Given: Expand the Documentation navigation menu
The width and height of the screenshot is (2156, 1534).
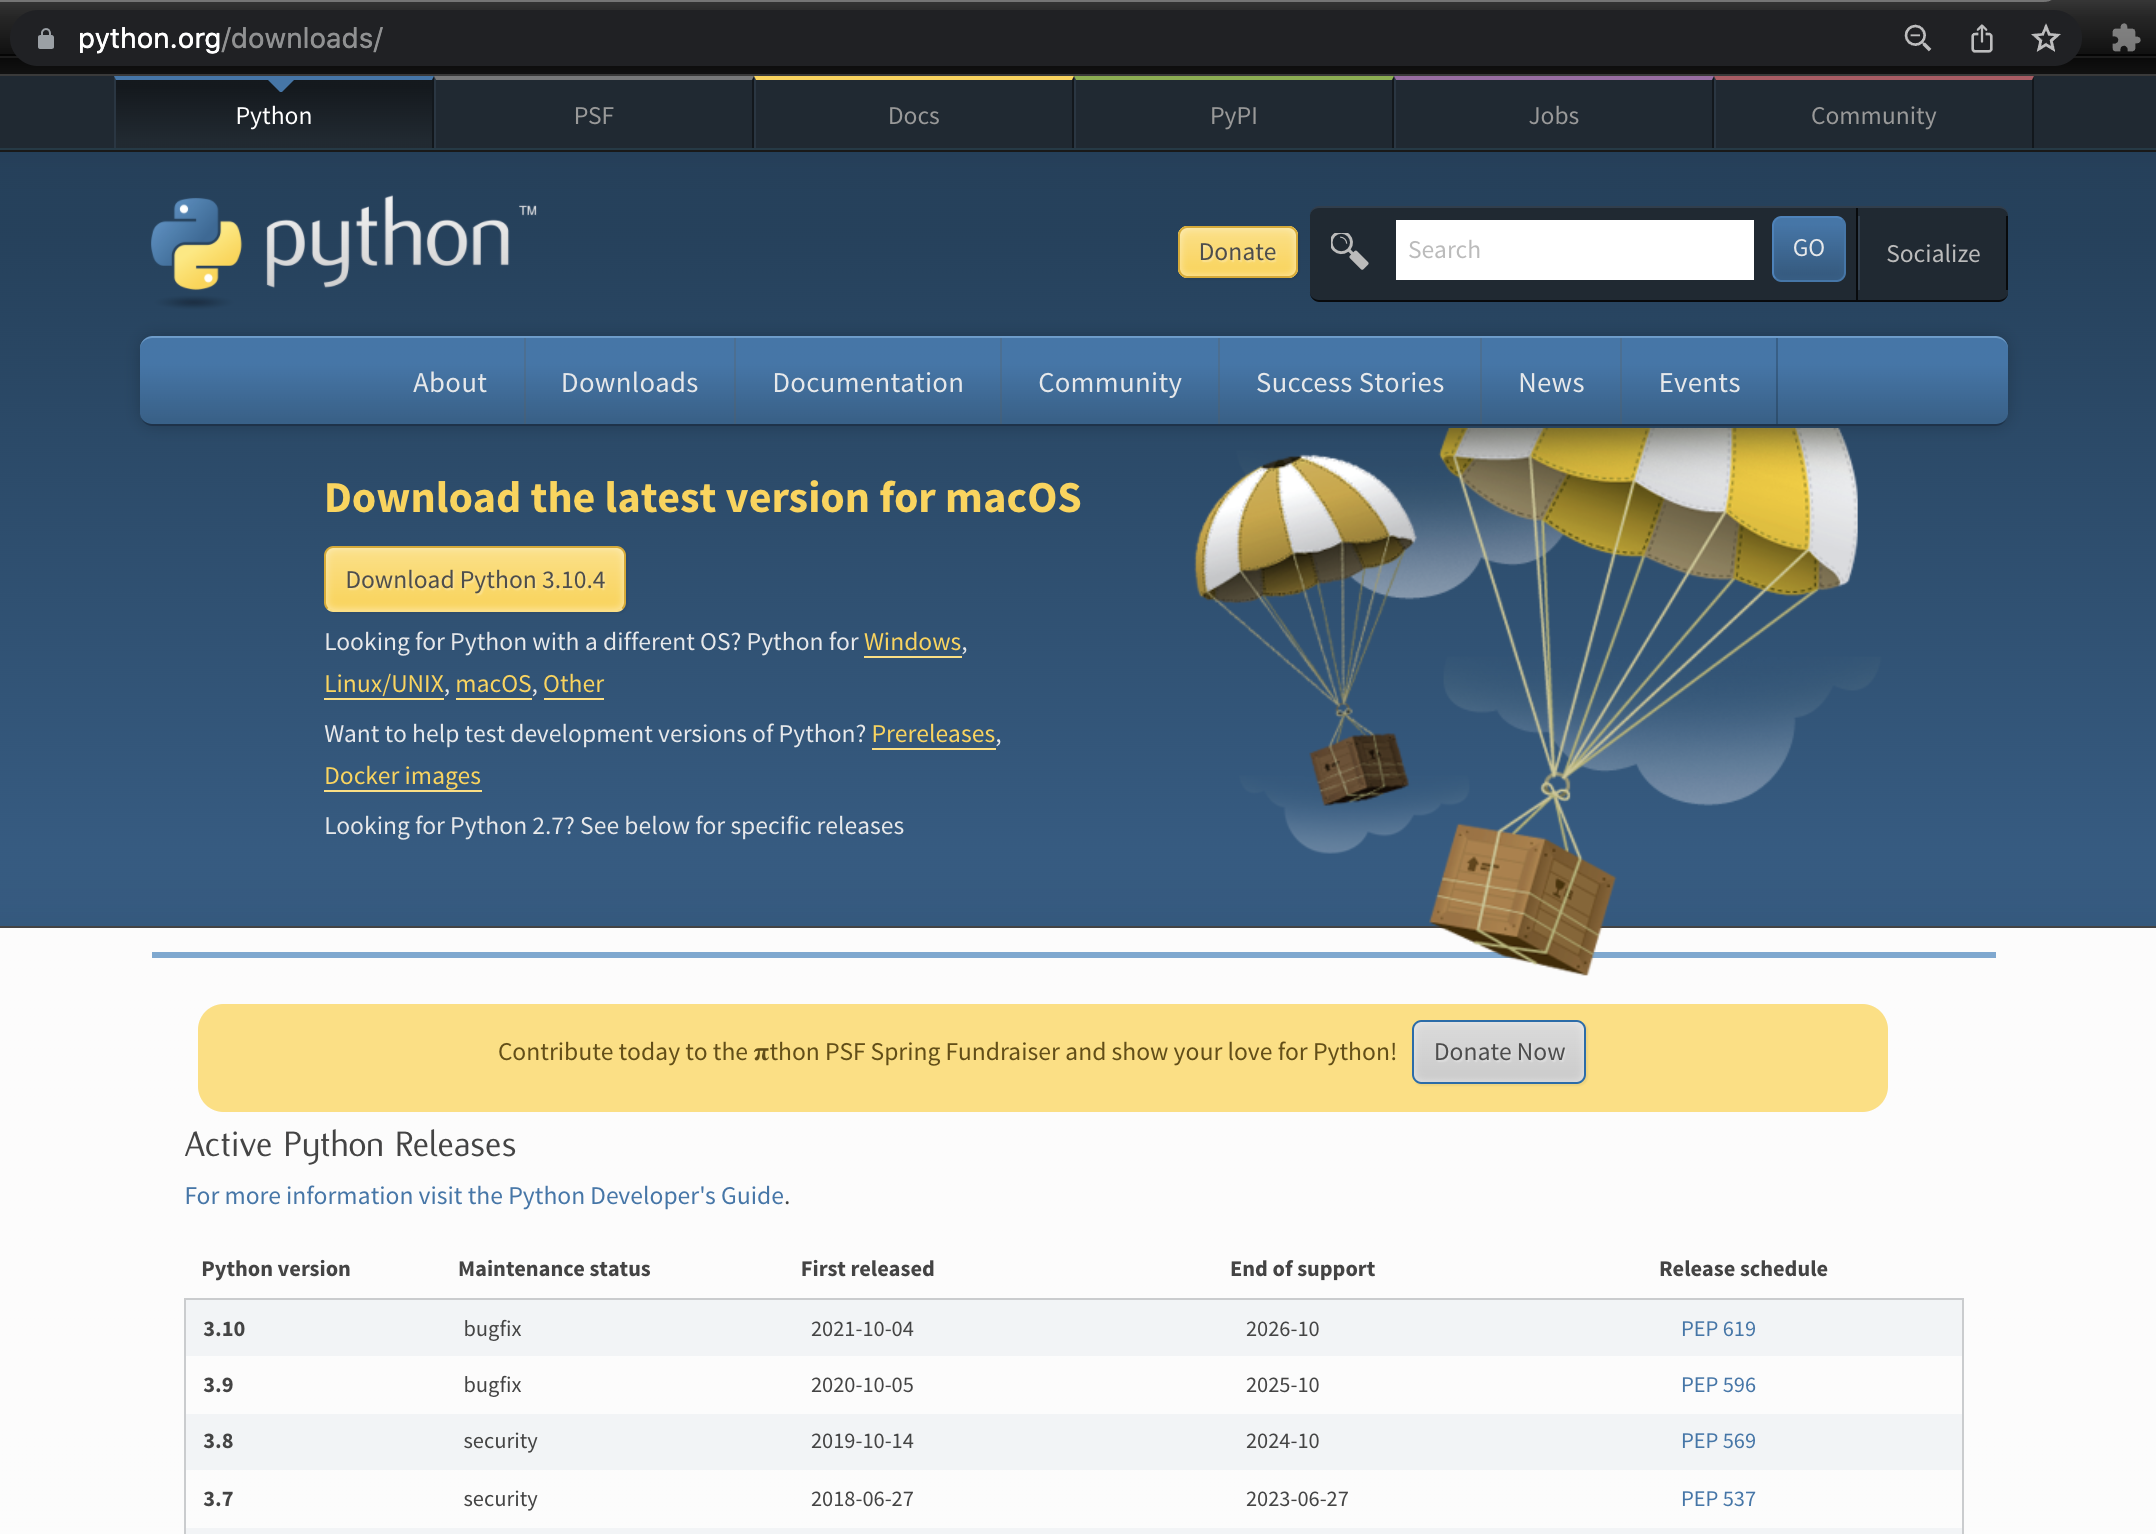Looking at the screenshot, I should [x=867, y=383].
